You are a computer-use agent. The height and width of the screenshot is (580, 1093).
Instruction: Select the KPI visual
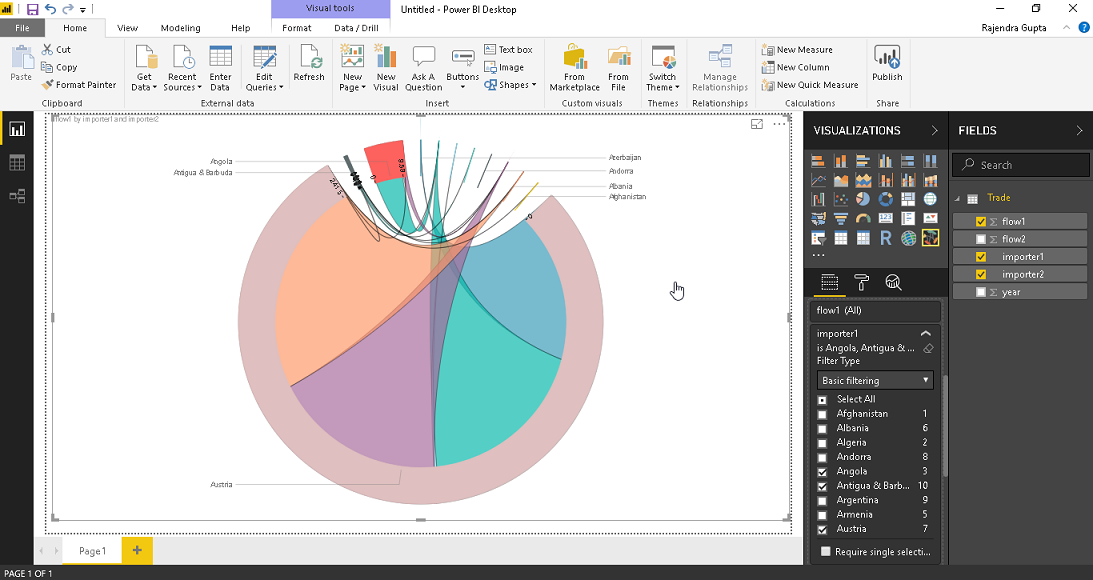930,219
